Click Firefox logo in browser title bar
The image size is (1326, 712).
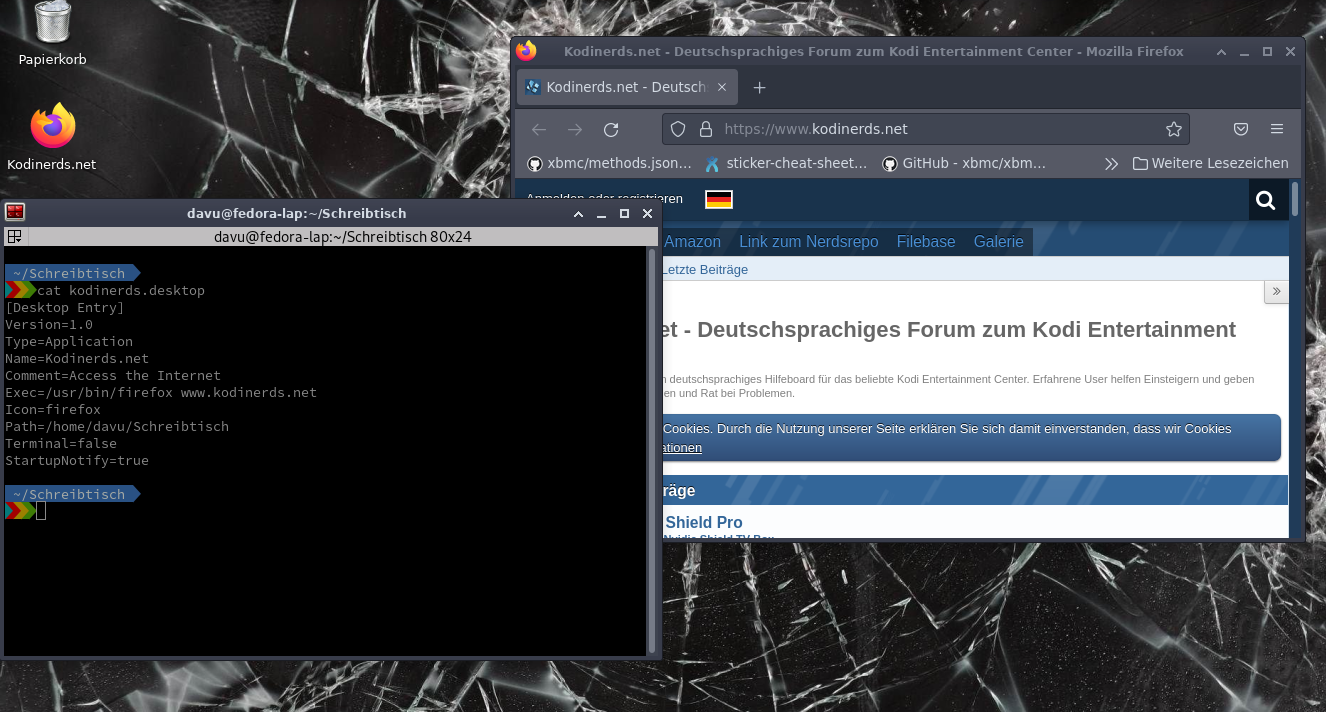click(527, 51)
